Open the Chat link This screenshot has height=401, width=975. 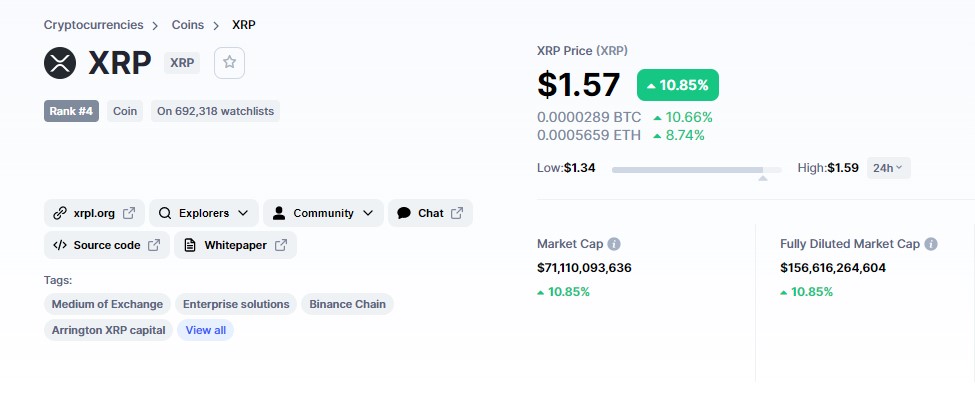click(430, 213)
